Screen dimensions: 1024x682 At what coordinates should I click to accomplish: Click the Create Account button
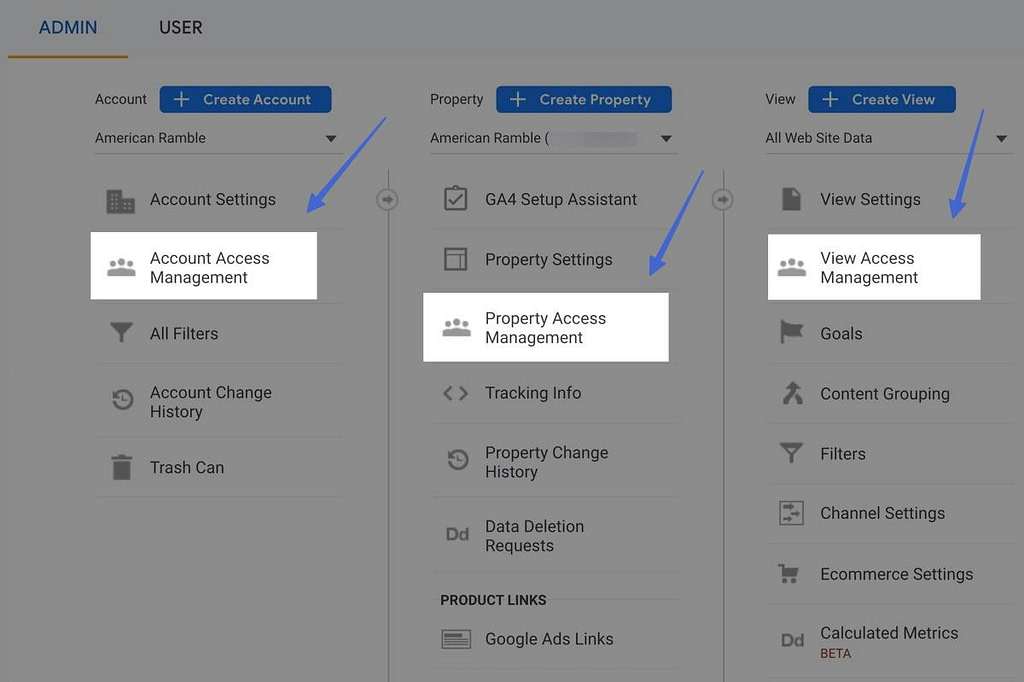[x=245, y=99]
